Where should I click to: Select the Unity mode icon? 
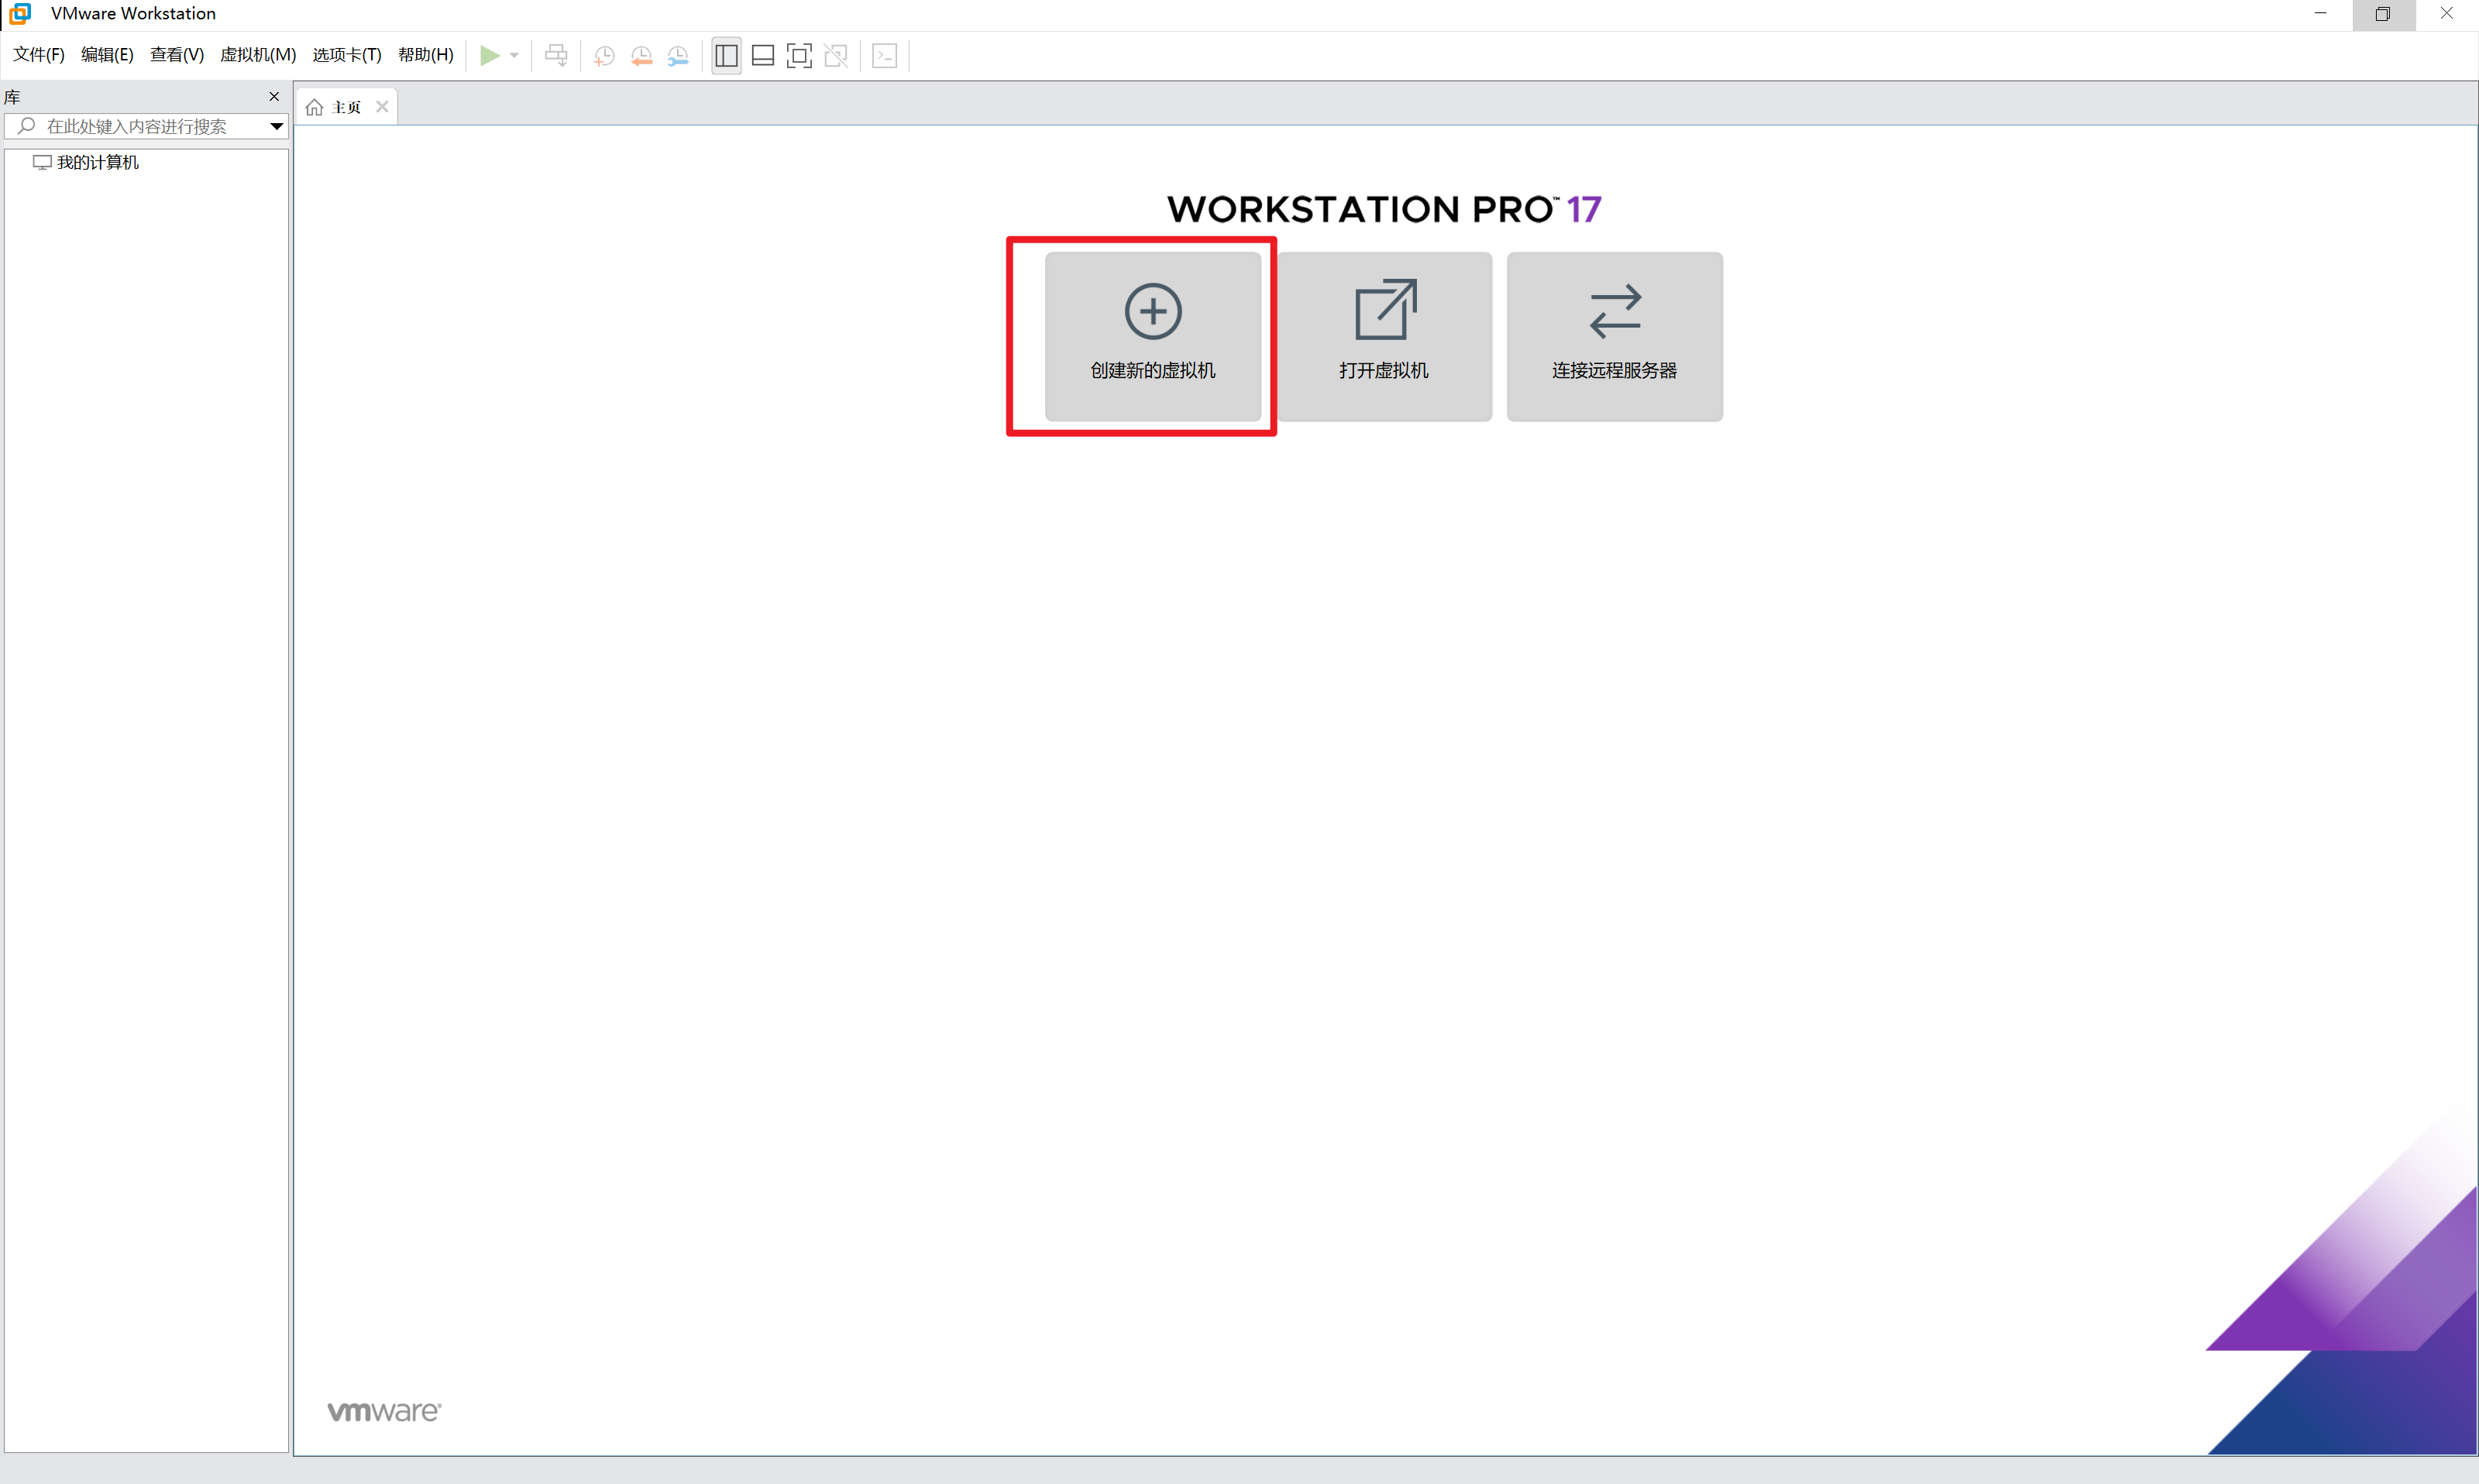click(836, 55)
